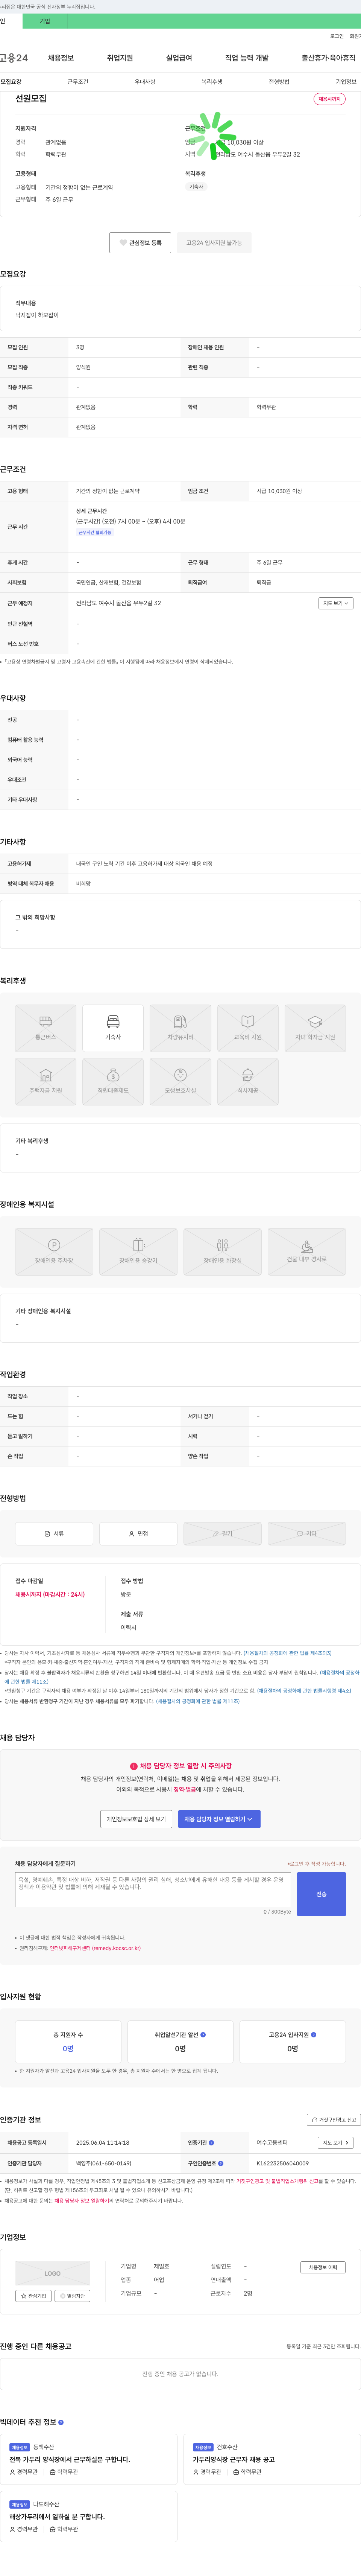The width and height of the screenshot is (361, 2576).
Task: Click the 거짓구인광고 신고 button
Action: point(333,2120)
